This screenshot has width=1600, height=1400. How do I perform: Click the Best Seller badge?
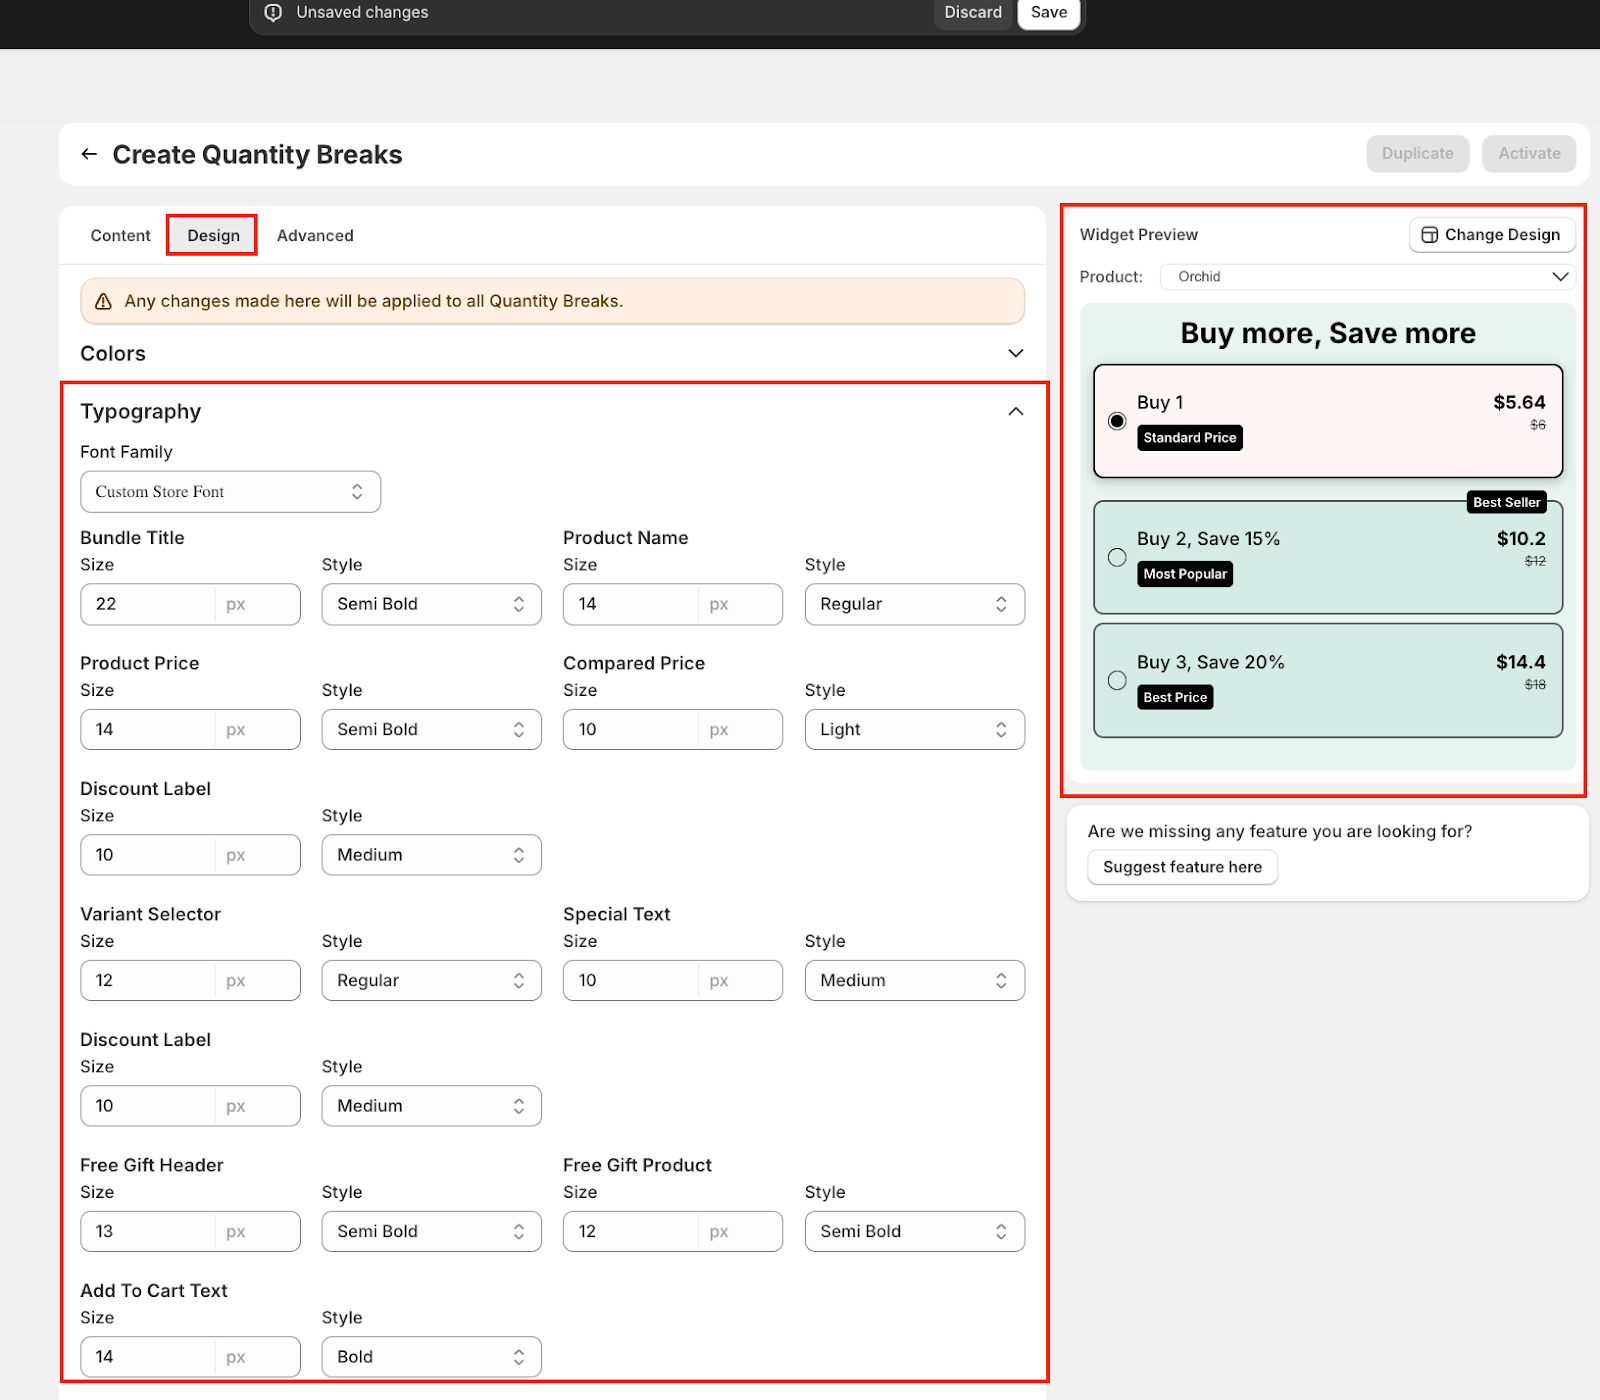click(1506, 502)
